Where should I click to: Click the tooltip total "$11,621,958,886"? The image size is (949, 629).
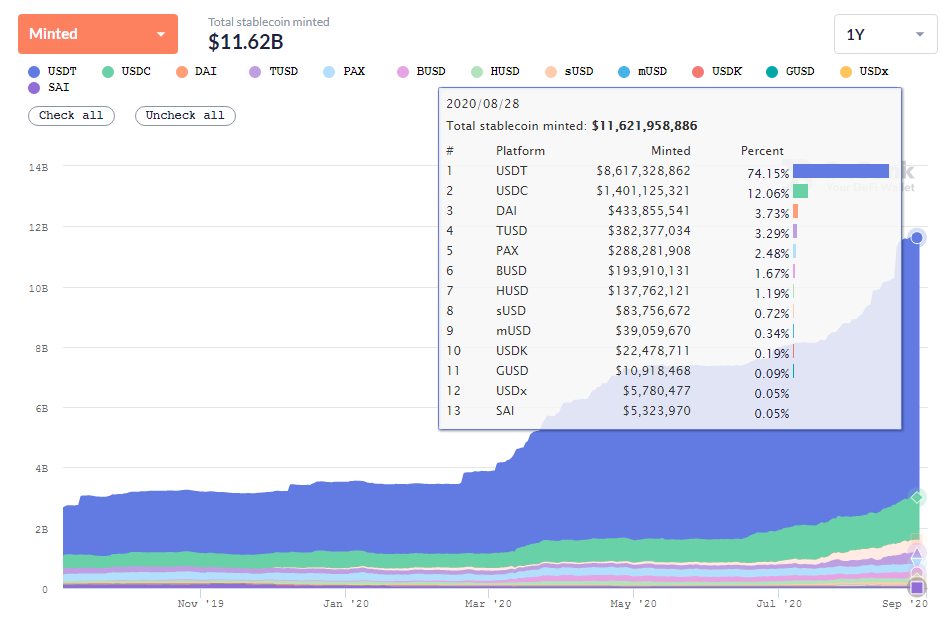pyautogui.click(x=645, y=126)
